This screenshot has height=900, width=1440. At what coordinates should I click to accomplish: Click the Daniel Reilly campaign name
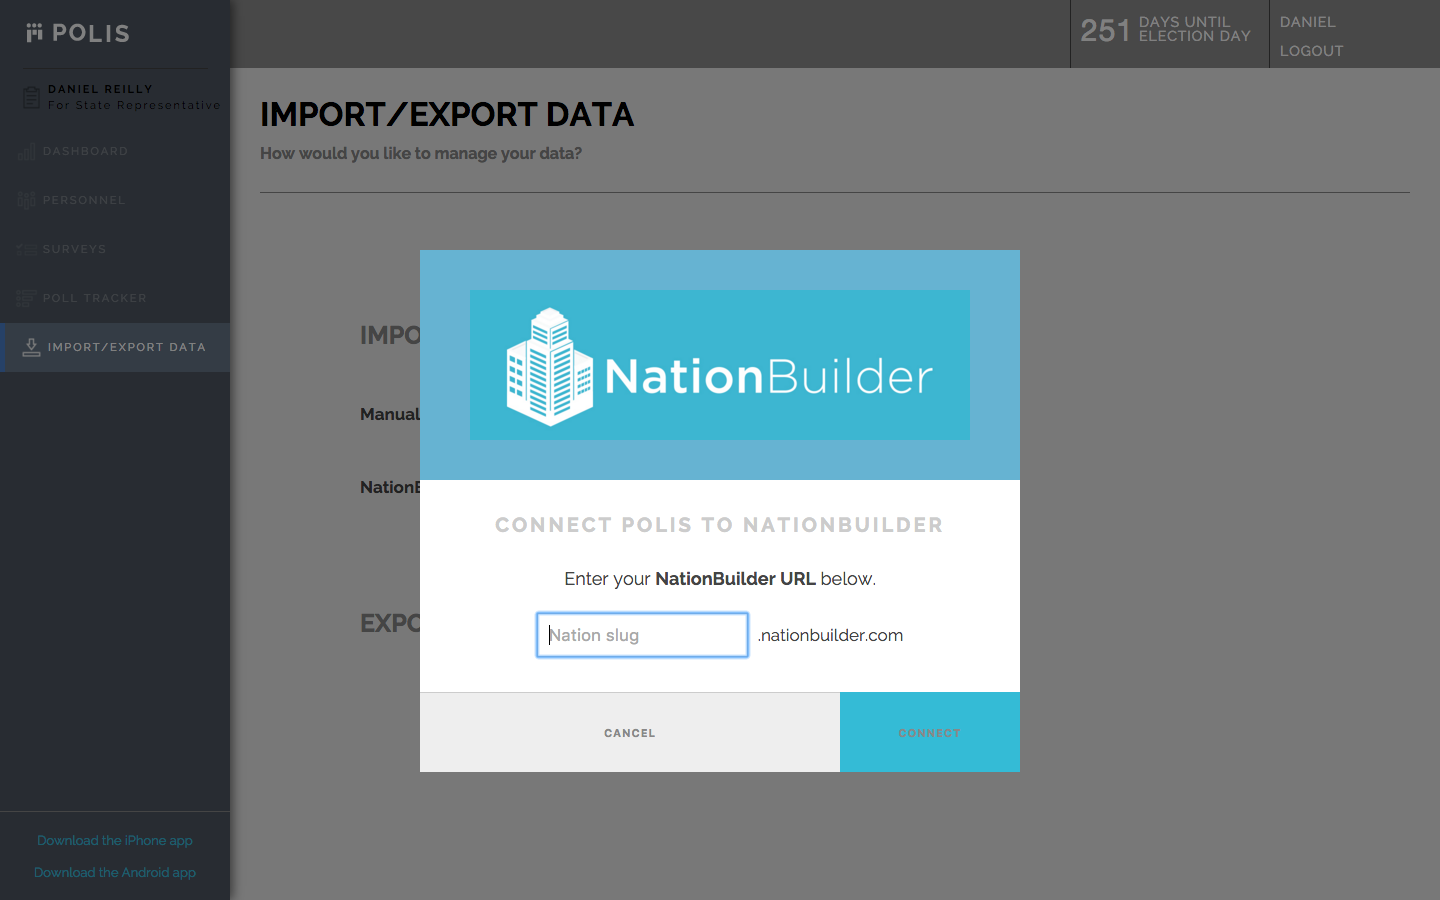click(100, 89)
